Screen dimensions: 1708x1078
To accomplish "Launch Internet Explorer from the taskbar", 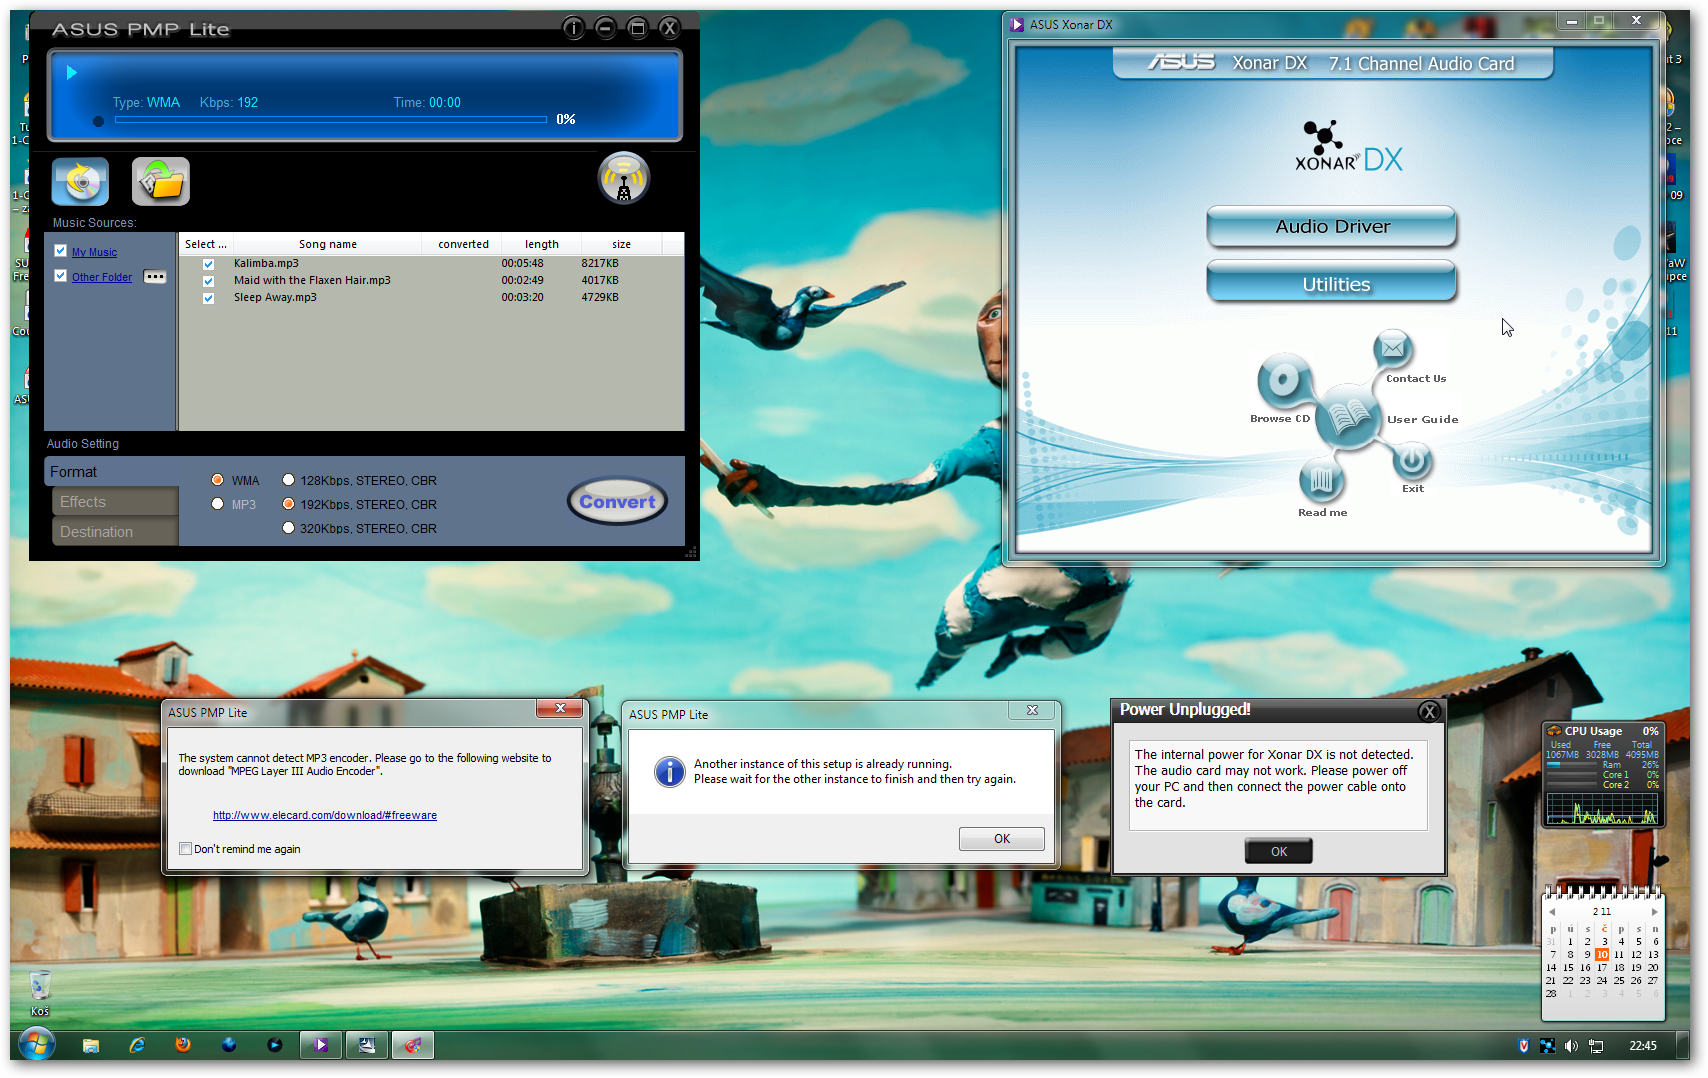I will coord(137,1046).
